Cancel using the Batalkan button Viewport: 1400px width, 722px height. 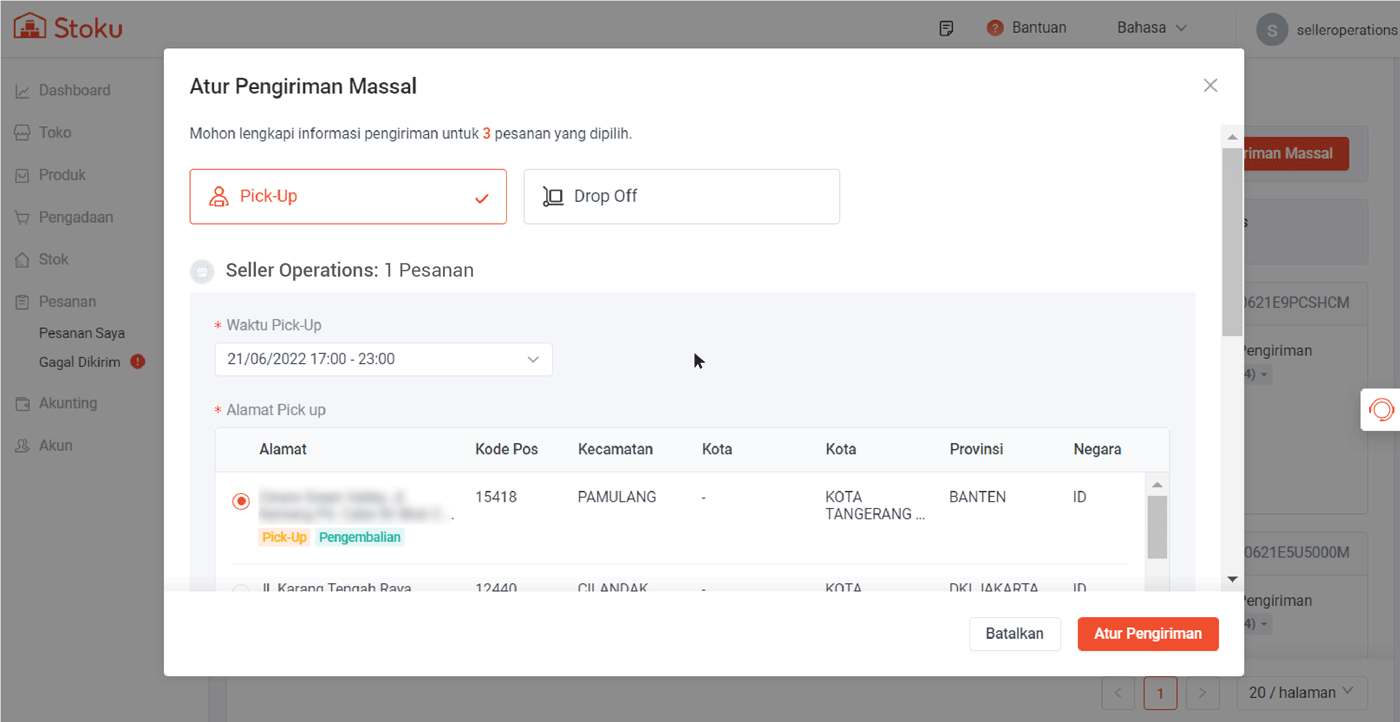[1014, 633]
